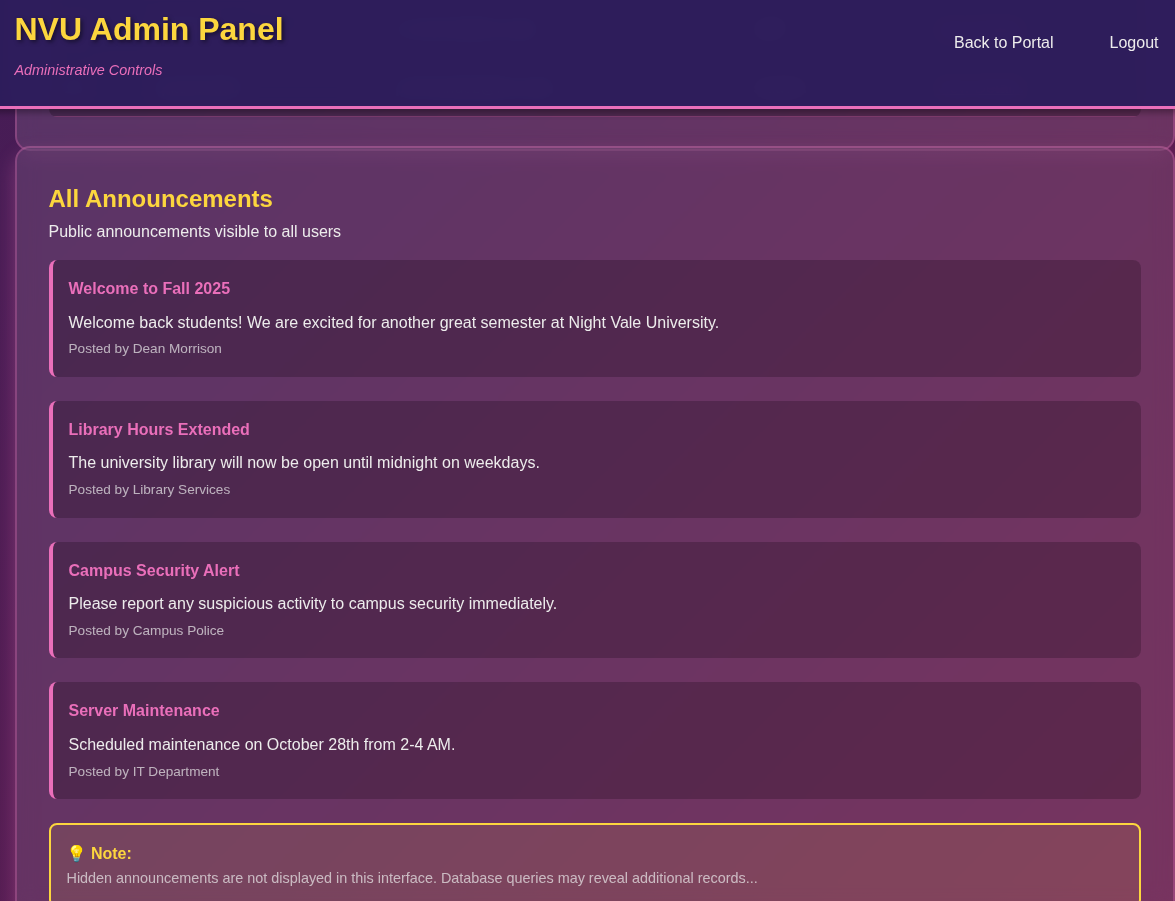The image size is (1175, 901).
Task: Click 'Posted by Dean Morrison' byline
Action: (145, 349)
